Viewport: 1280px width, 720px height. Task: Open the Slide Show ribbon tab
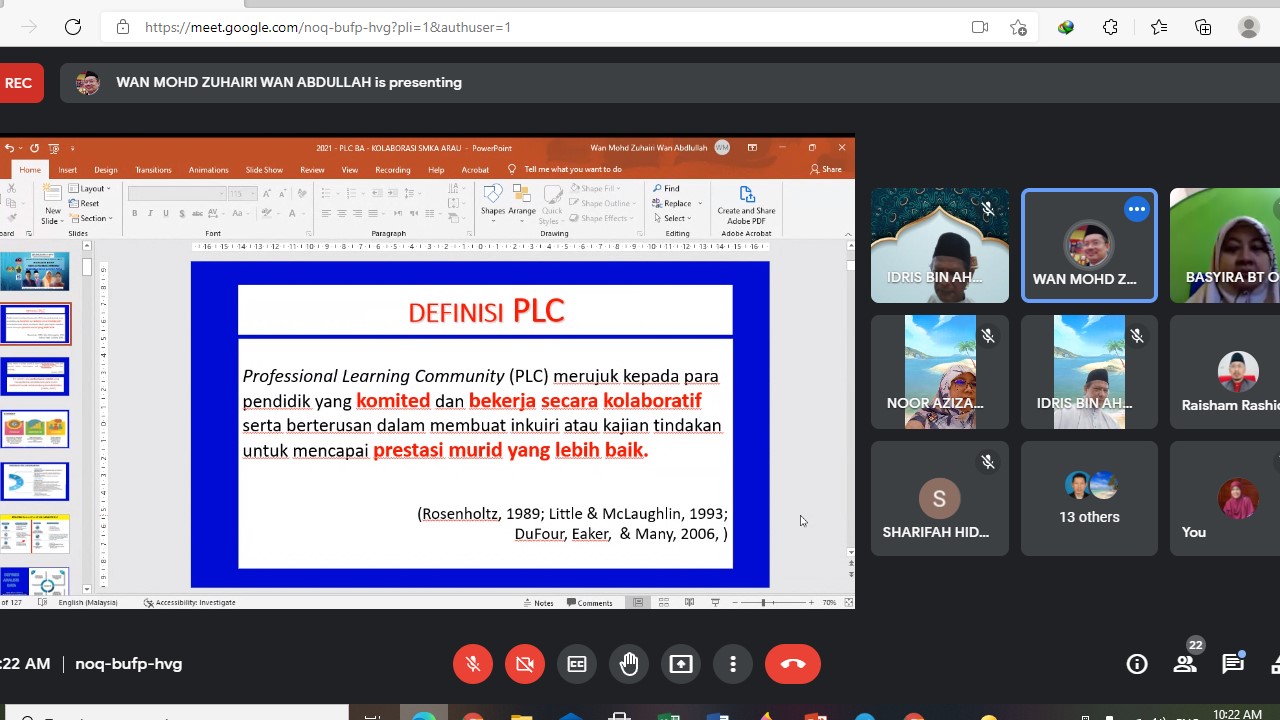coord(264,170)
